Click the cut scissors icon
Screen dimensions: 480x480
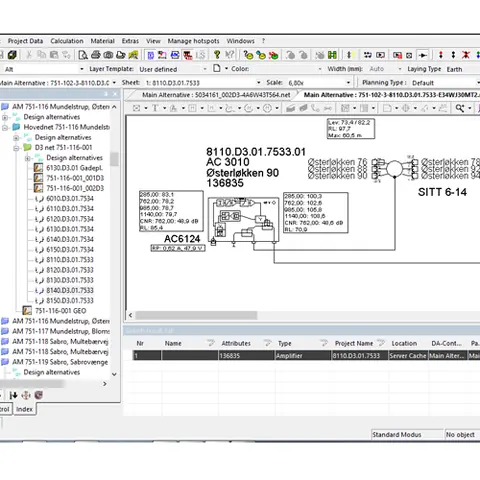click(x=29, y=55)
